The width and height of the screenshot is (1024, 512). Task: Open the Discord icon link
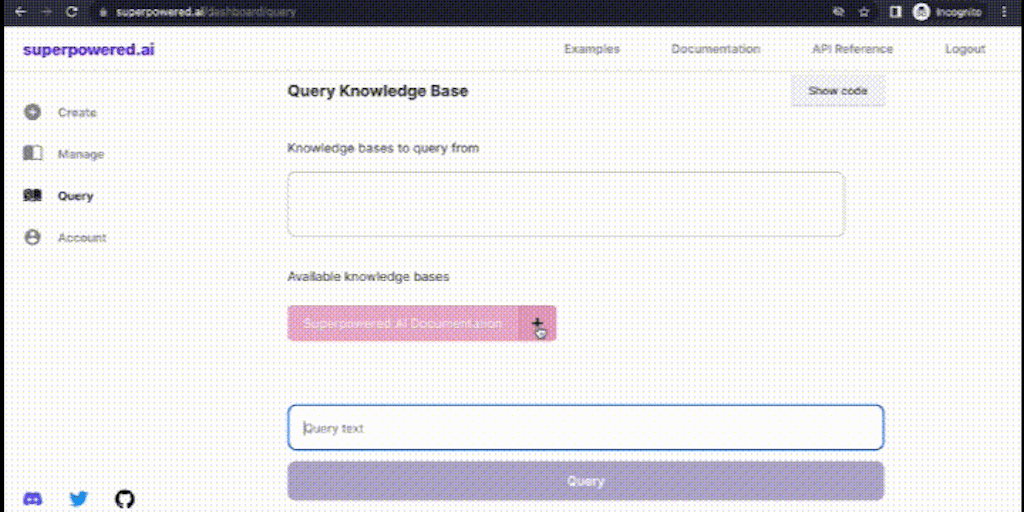(33, 498)
